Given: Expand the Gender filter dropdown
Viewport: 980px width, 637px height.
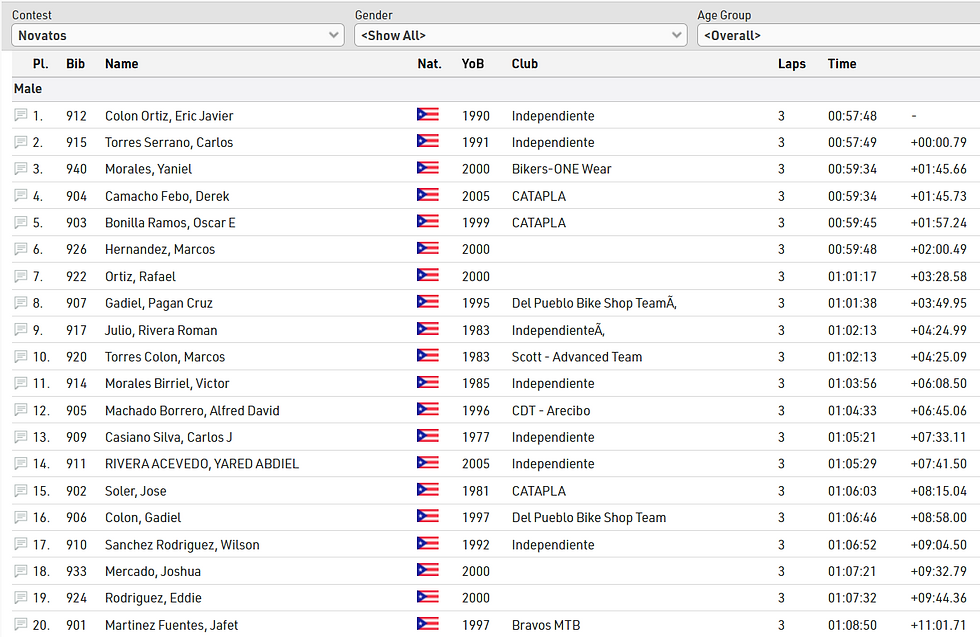Looking at the screenshot, I should point(520,36).
